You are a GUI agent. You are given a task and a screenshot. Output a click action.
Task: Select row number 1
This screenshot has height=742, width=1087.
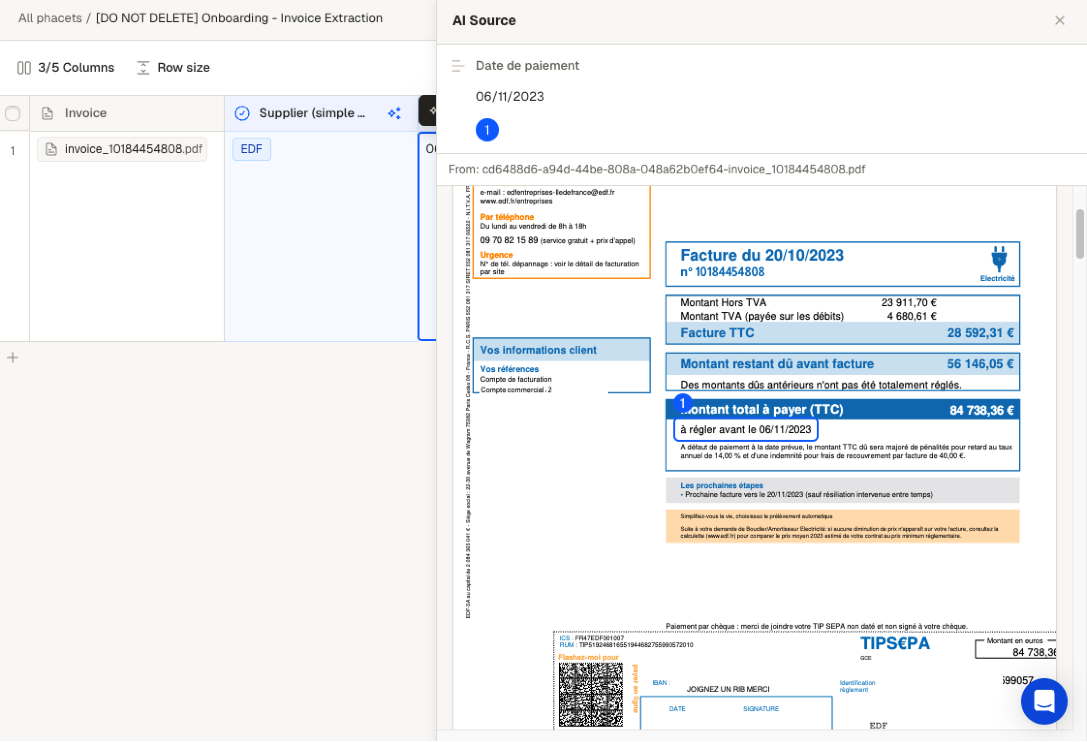click(x=12, y=150)
